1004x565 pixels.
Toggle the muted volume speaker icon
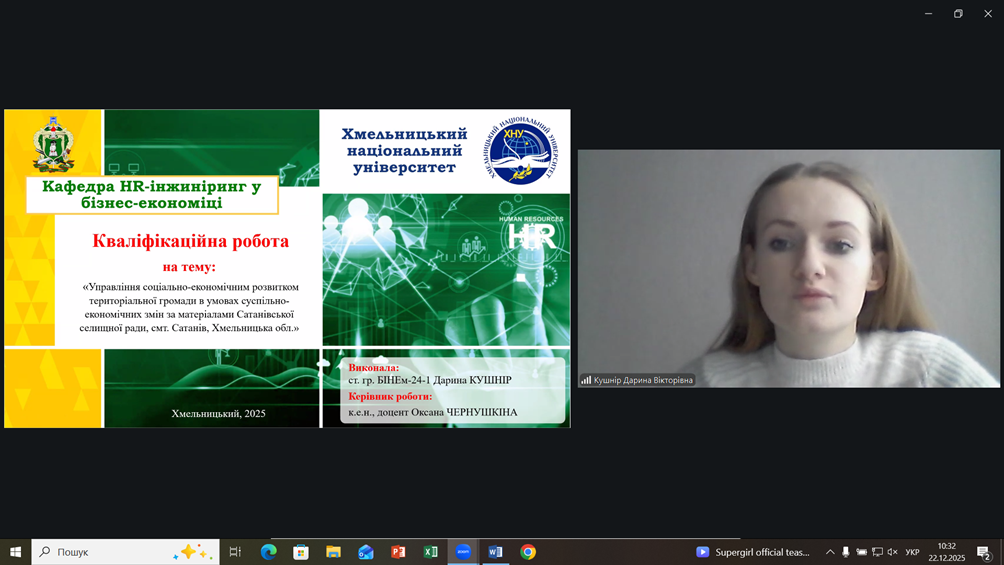pos(892,552)
